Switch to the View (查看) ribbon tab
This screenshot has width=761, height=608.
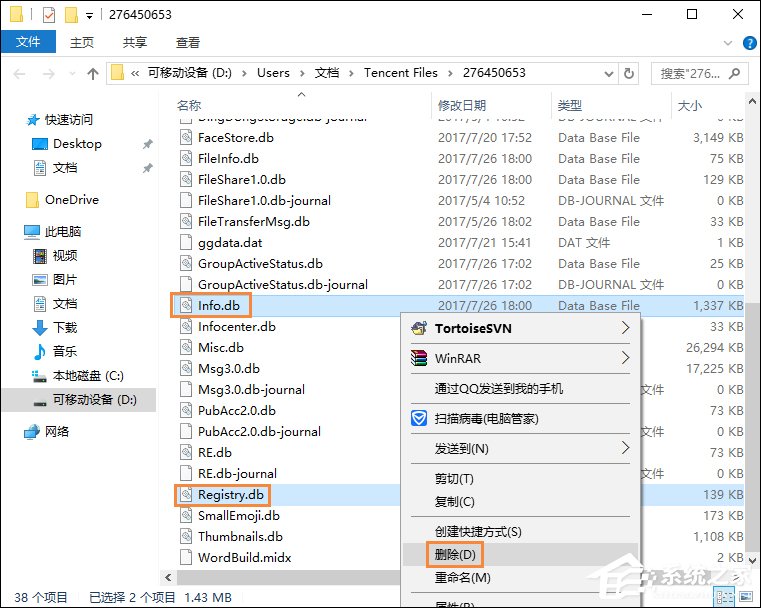[188, 43]
